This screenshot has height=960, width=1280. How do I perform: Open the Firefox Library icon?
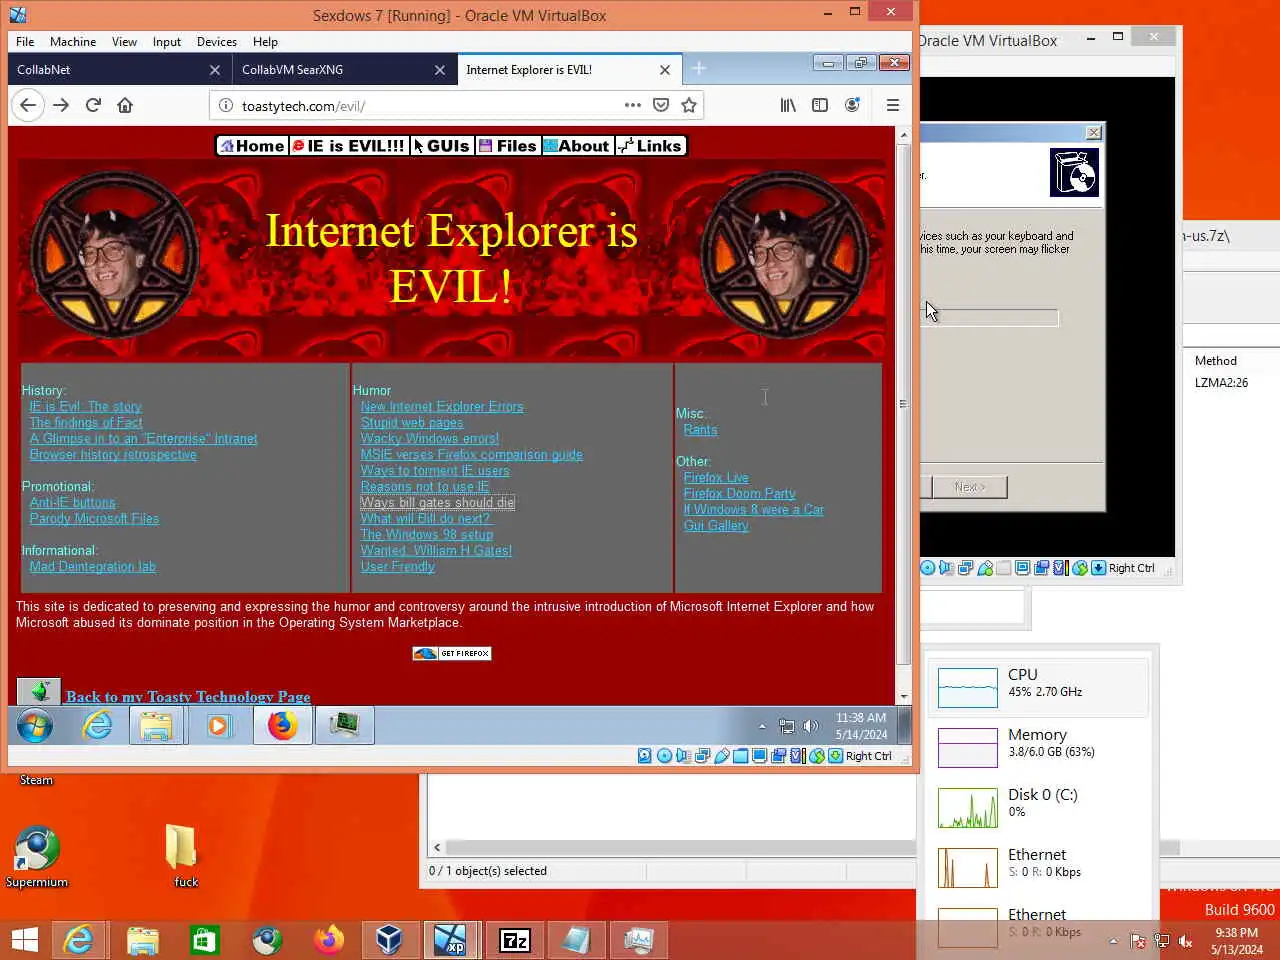[789, 105]
